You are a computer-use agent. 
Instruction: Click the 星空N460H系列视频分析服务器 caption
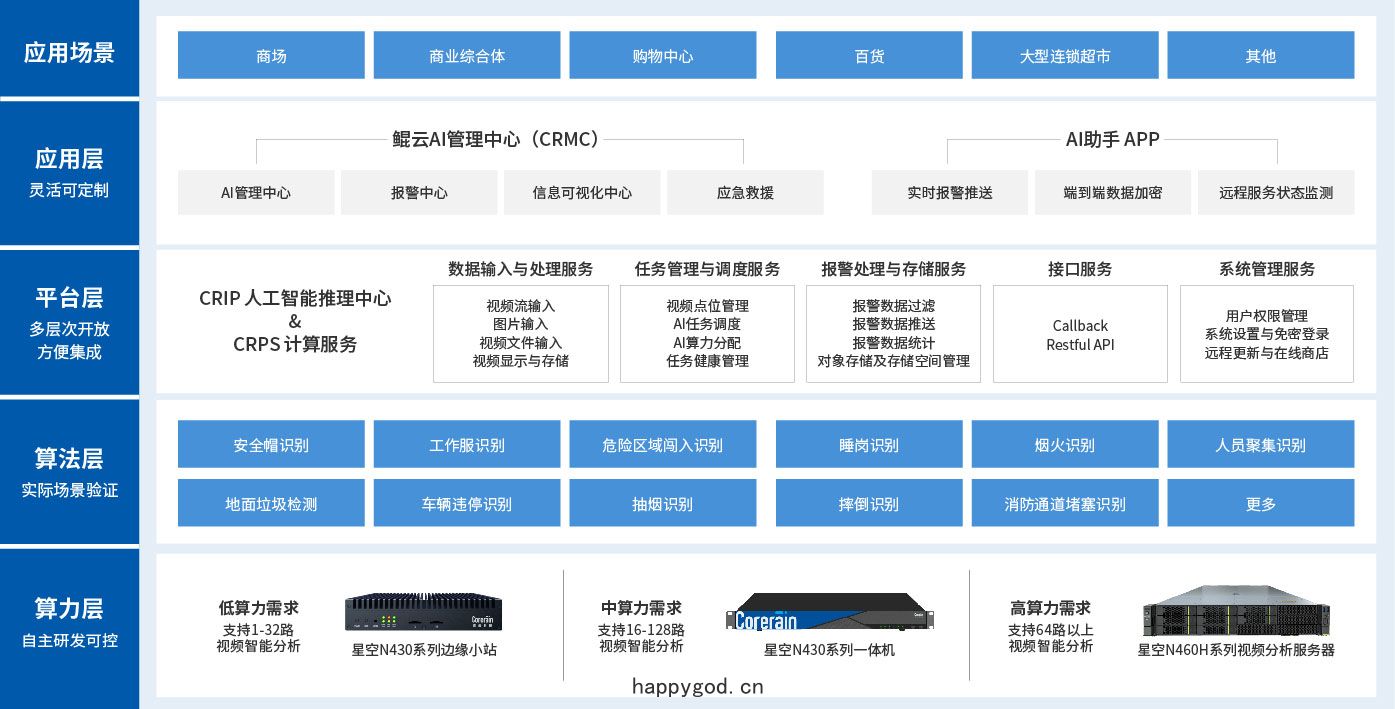(x=1236, y=650)
